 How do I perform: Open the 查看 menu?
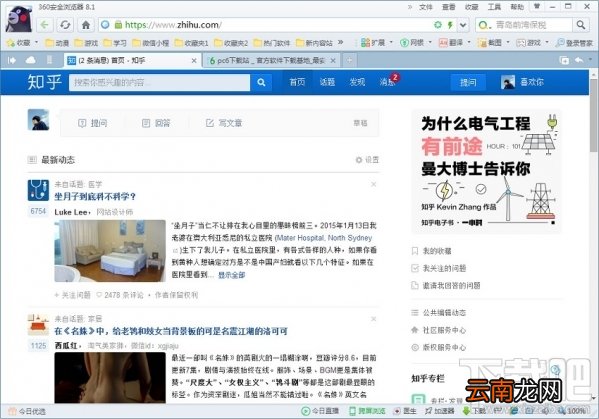click(x=448, y=7)
